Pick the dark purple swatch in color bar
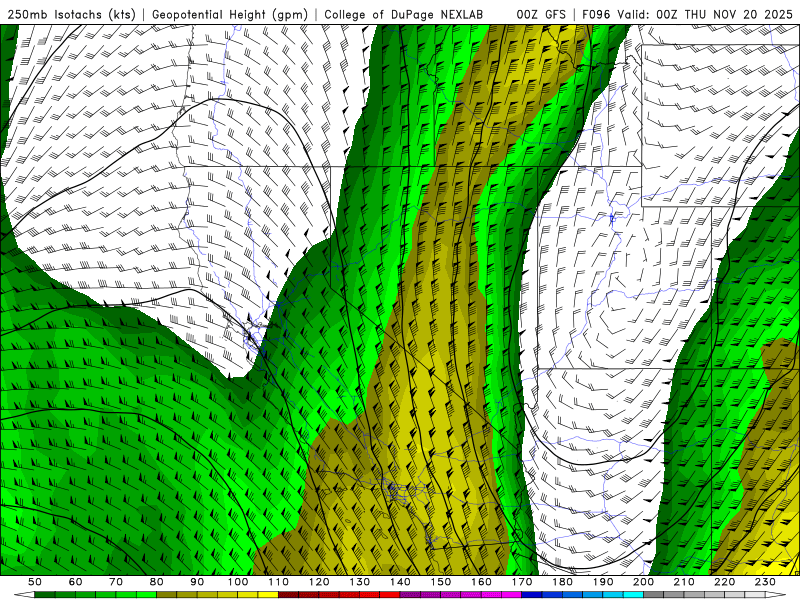The height and width of the screenshot is (600, 800). [x=410, y=594]
